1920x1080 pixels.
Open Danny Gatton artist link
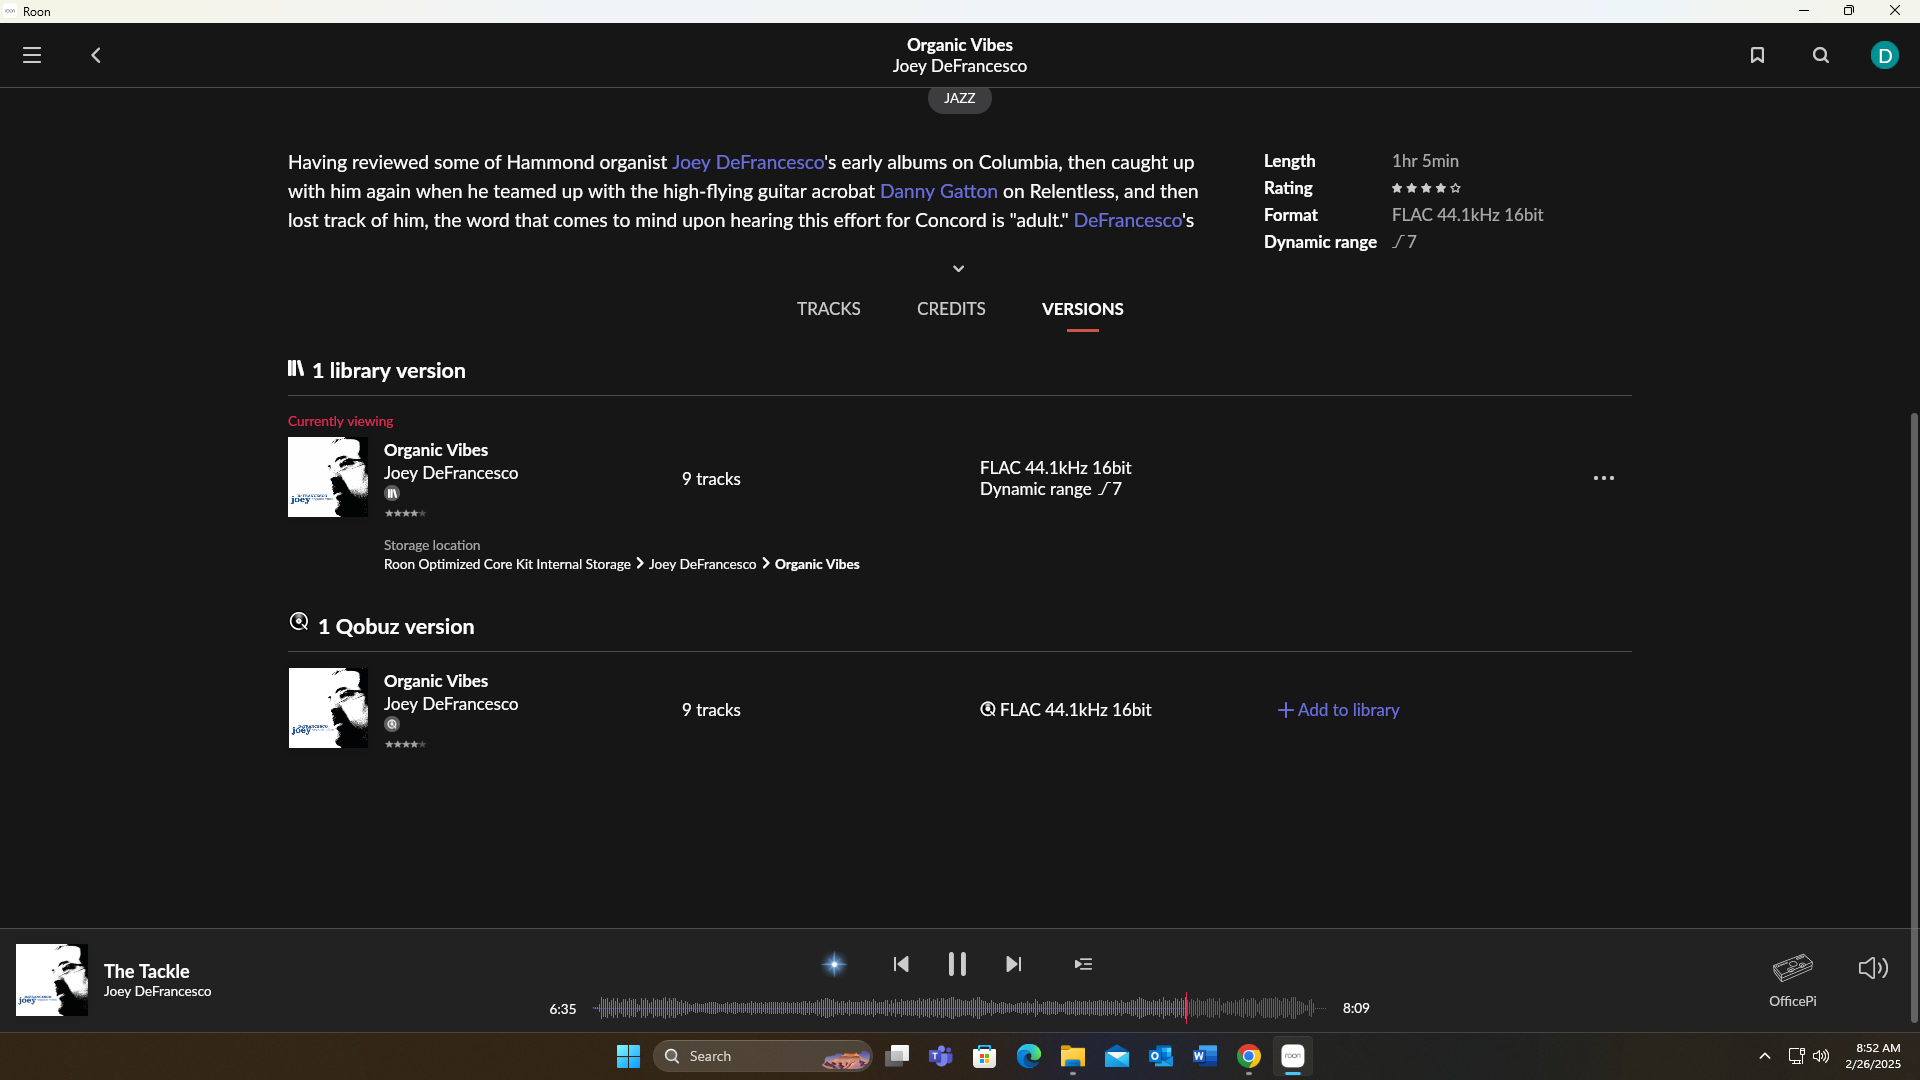(938, 191)
